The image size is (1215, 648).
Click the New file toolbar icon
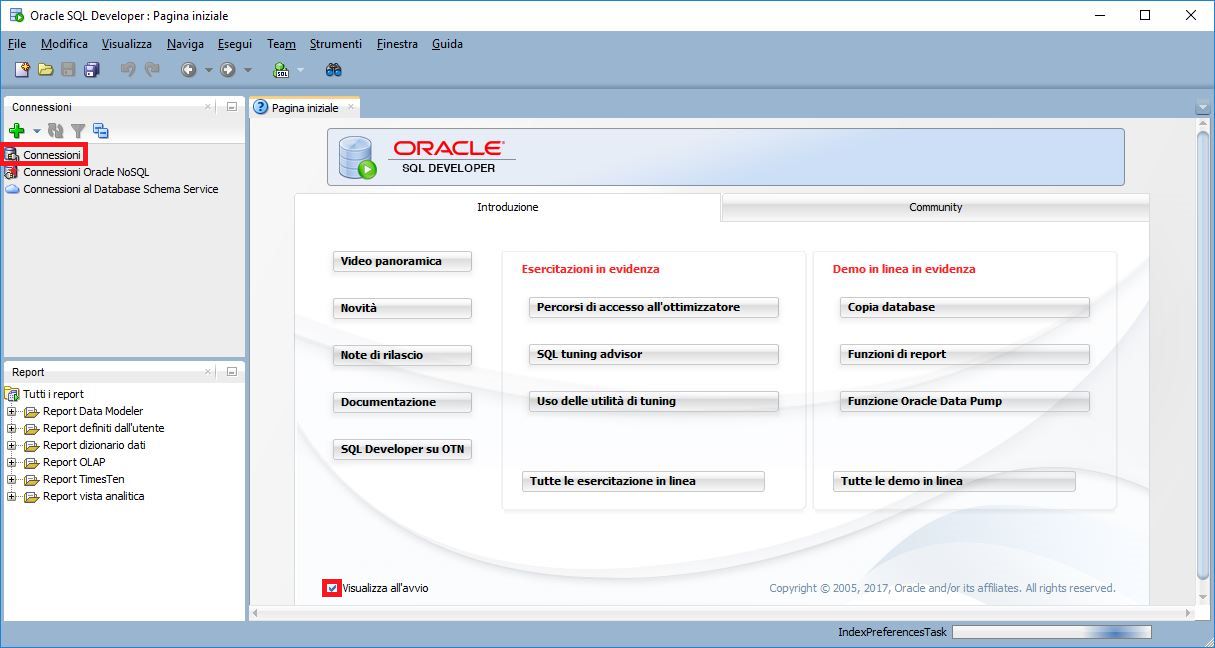click(22, 70)
